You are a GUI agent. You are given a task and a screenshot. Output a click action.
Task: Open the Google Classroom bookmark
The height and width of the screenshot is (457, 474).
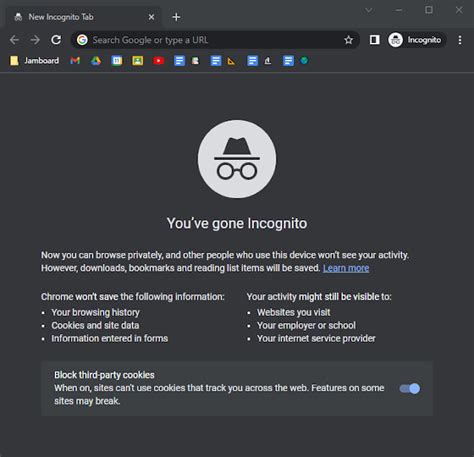tap(138, 61)
